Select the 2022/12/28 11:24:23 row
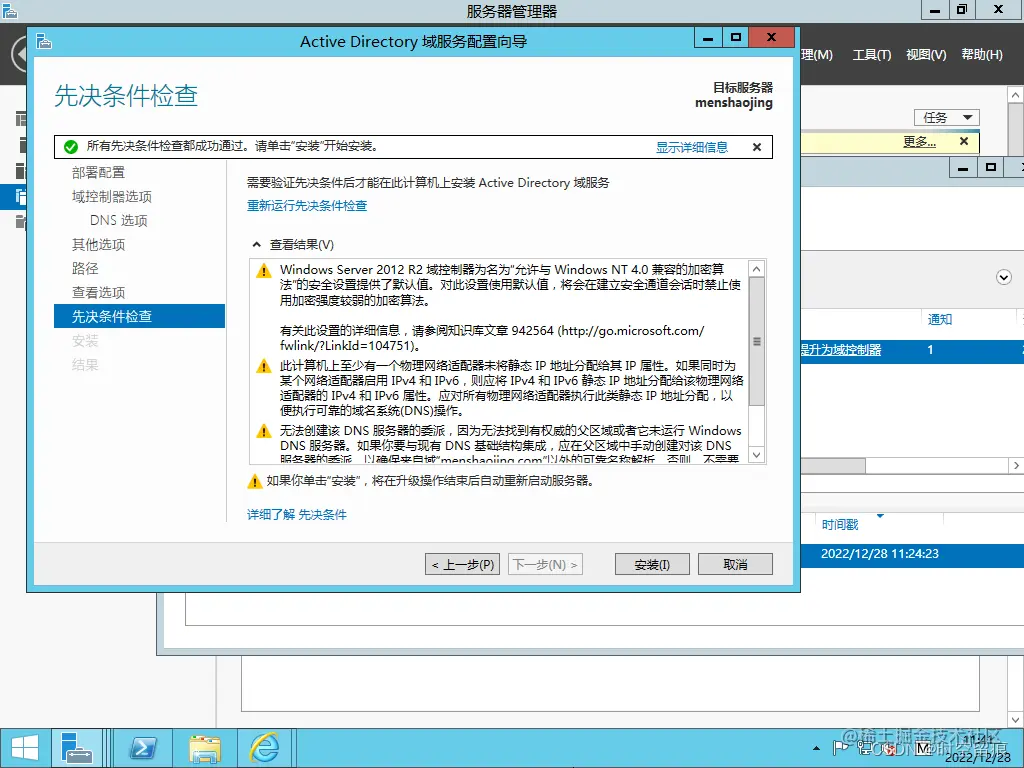This screenshot has height=768, width=1024. [912, 554]
